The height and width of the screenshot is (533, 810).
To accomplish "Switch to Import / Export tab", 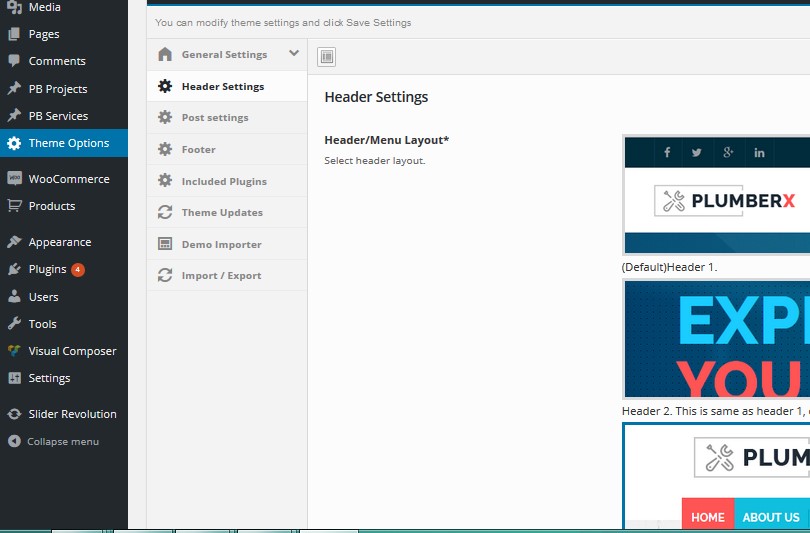I will 227,275.
